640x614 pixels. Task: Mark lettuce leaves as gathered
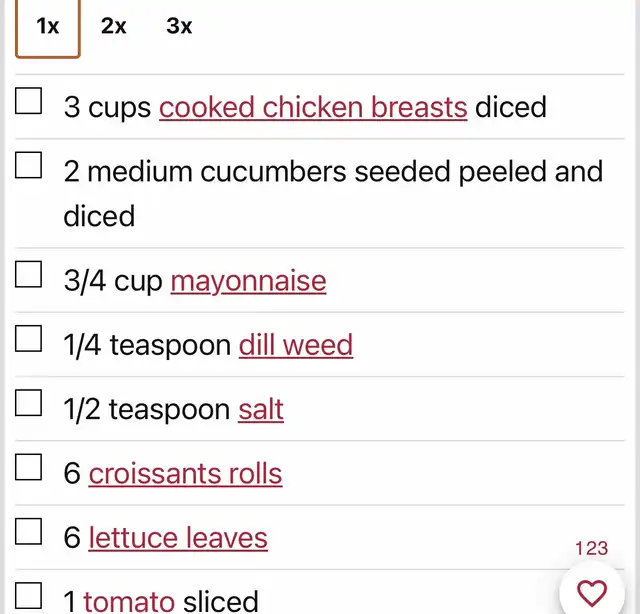click(x=28, y=531)
